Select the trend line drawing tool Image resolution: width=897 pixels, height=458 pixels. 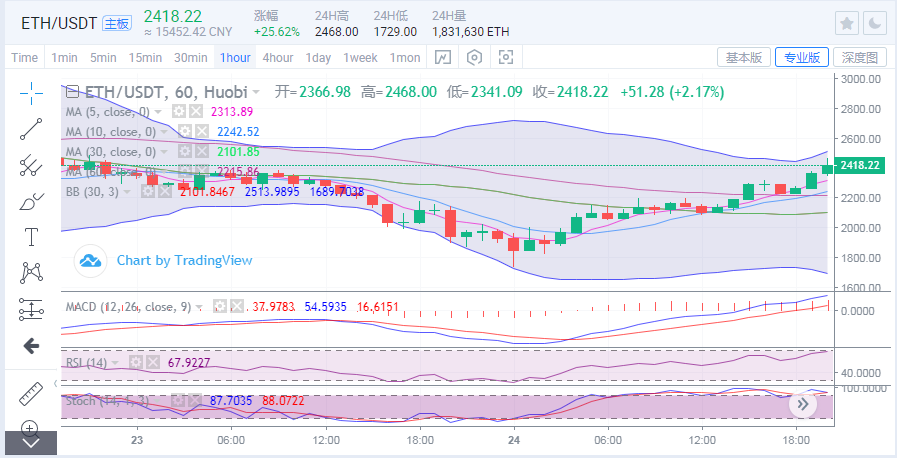coord(31,129)
